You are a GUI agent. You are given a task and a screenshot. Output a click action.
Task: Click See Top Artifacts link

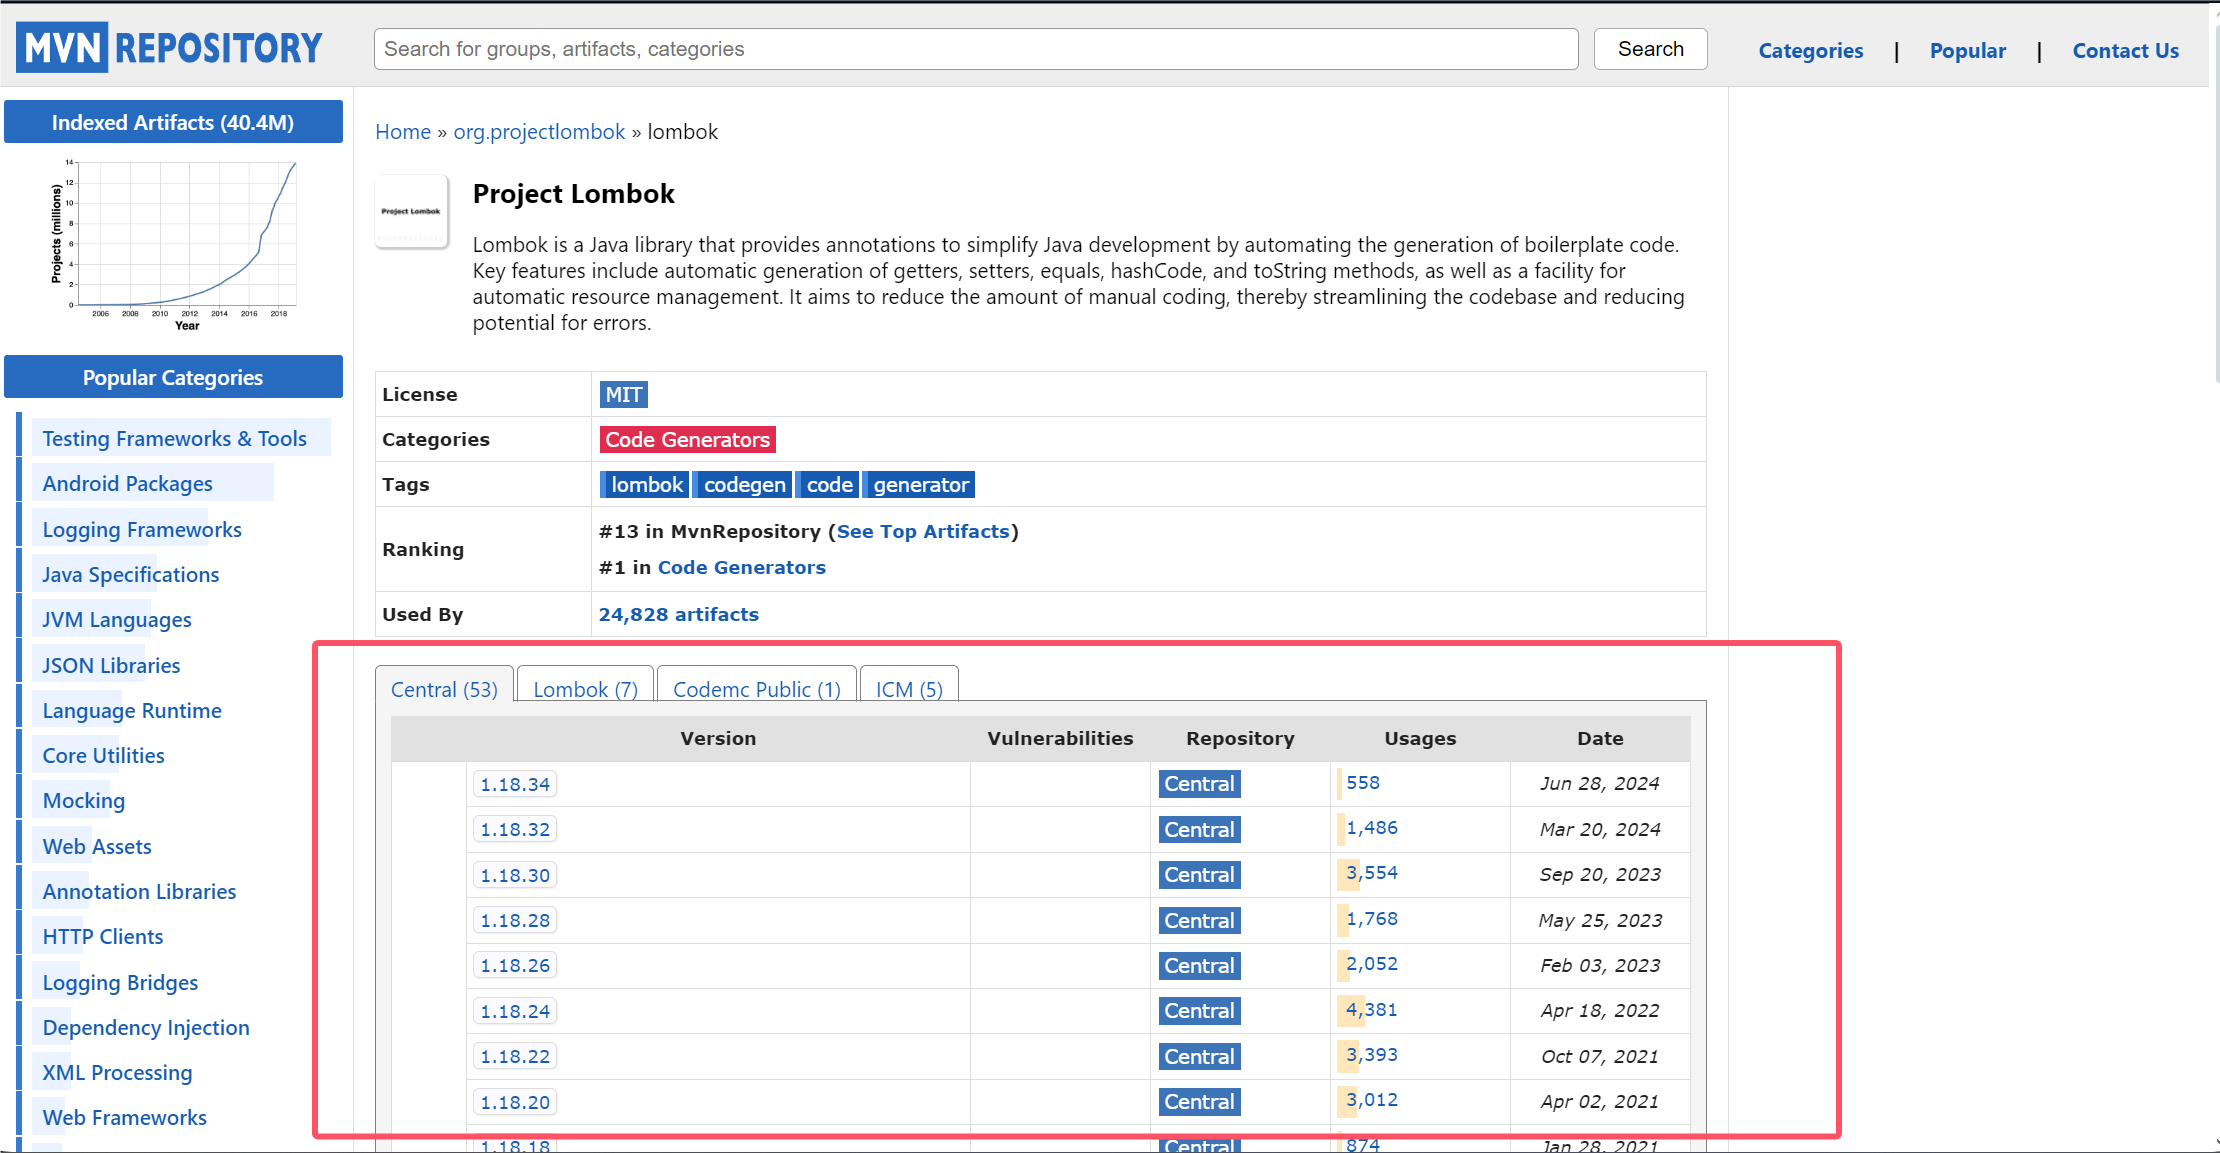(922, 532)
